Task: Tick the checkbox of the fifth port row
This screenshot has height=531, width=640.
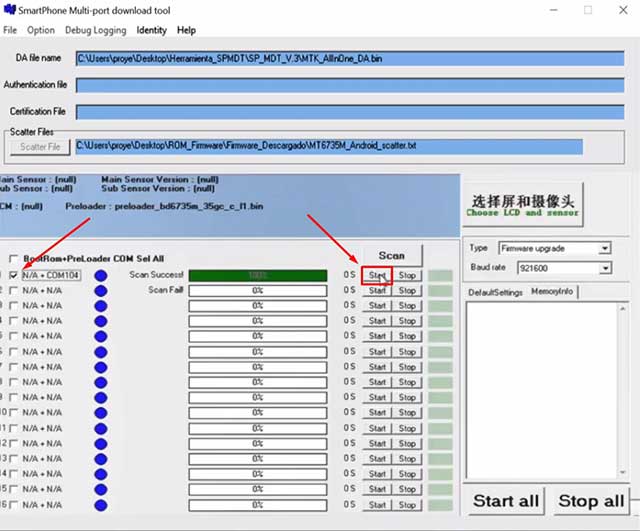Action: pos(13,336)
